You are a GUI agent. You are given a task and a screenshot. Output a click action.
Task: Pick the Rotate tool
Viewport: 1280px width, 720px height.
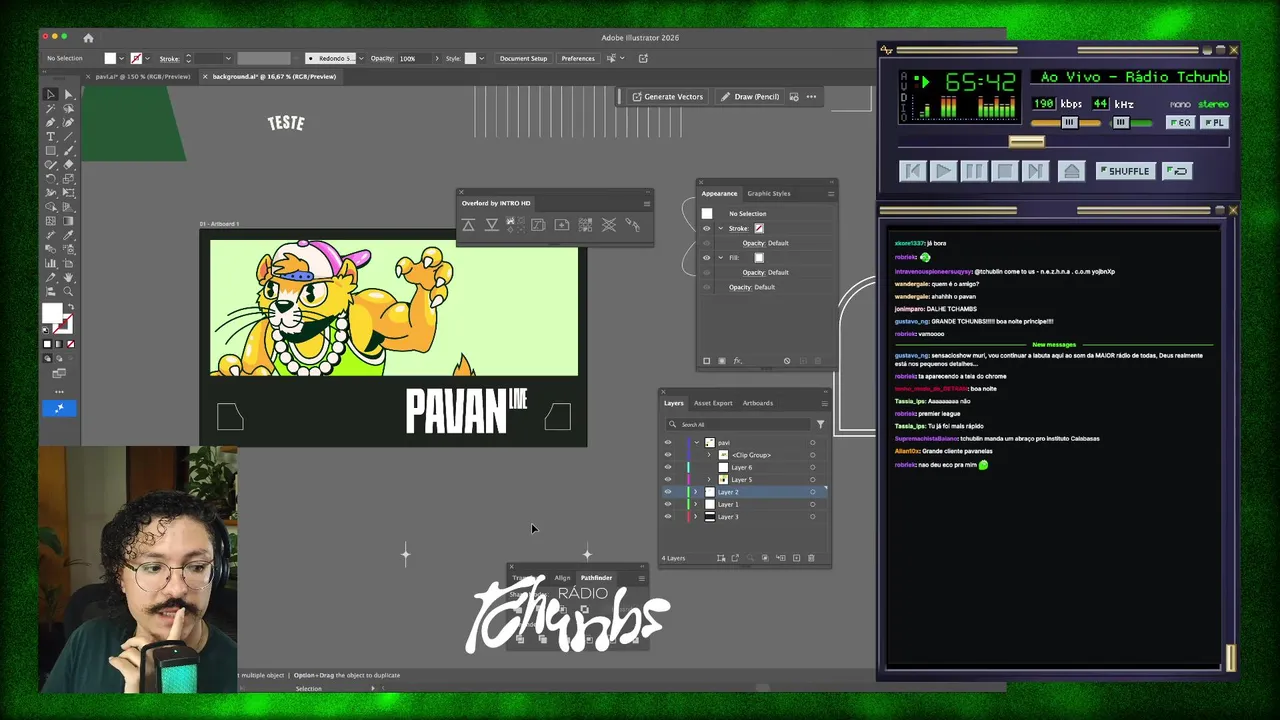[51, 178]
